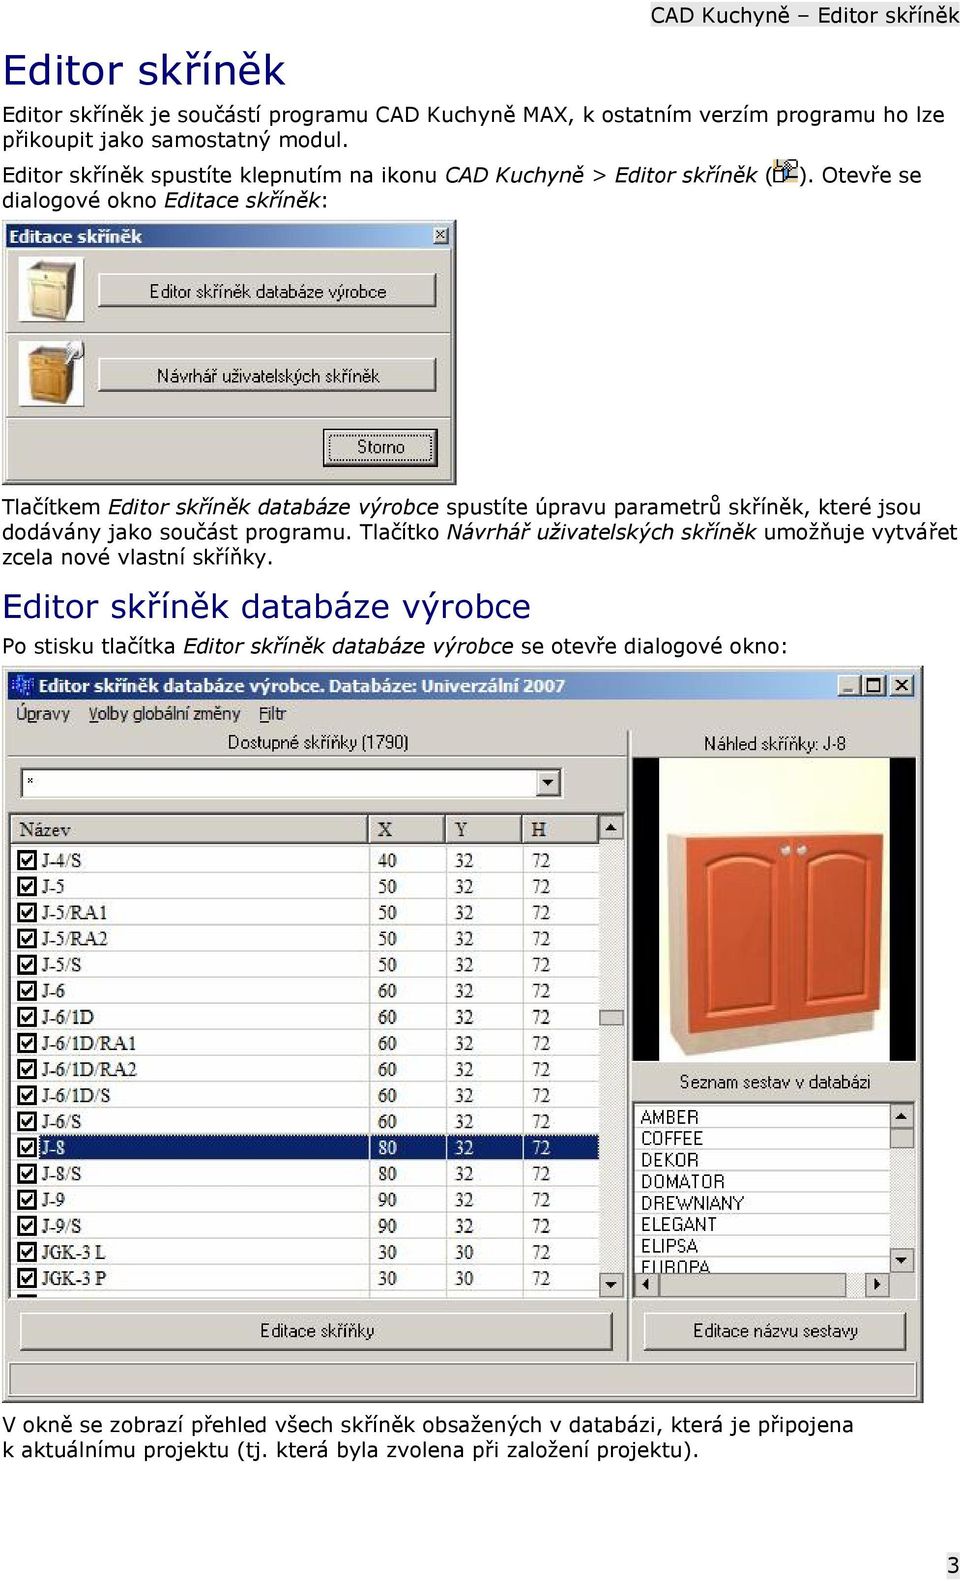Toggle the J-6 checkbox
The height and width of the screenshot is (1581, 960).
pyautogui.click(x=28, y=990)
